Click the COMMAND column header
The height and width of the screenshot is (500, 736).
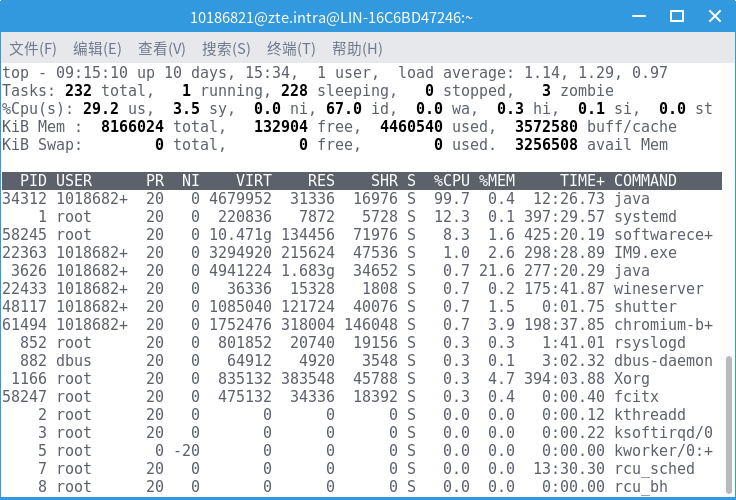tap(645, 181)
